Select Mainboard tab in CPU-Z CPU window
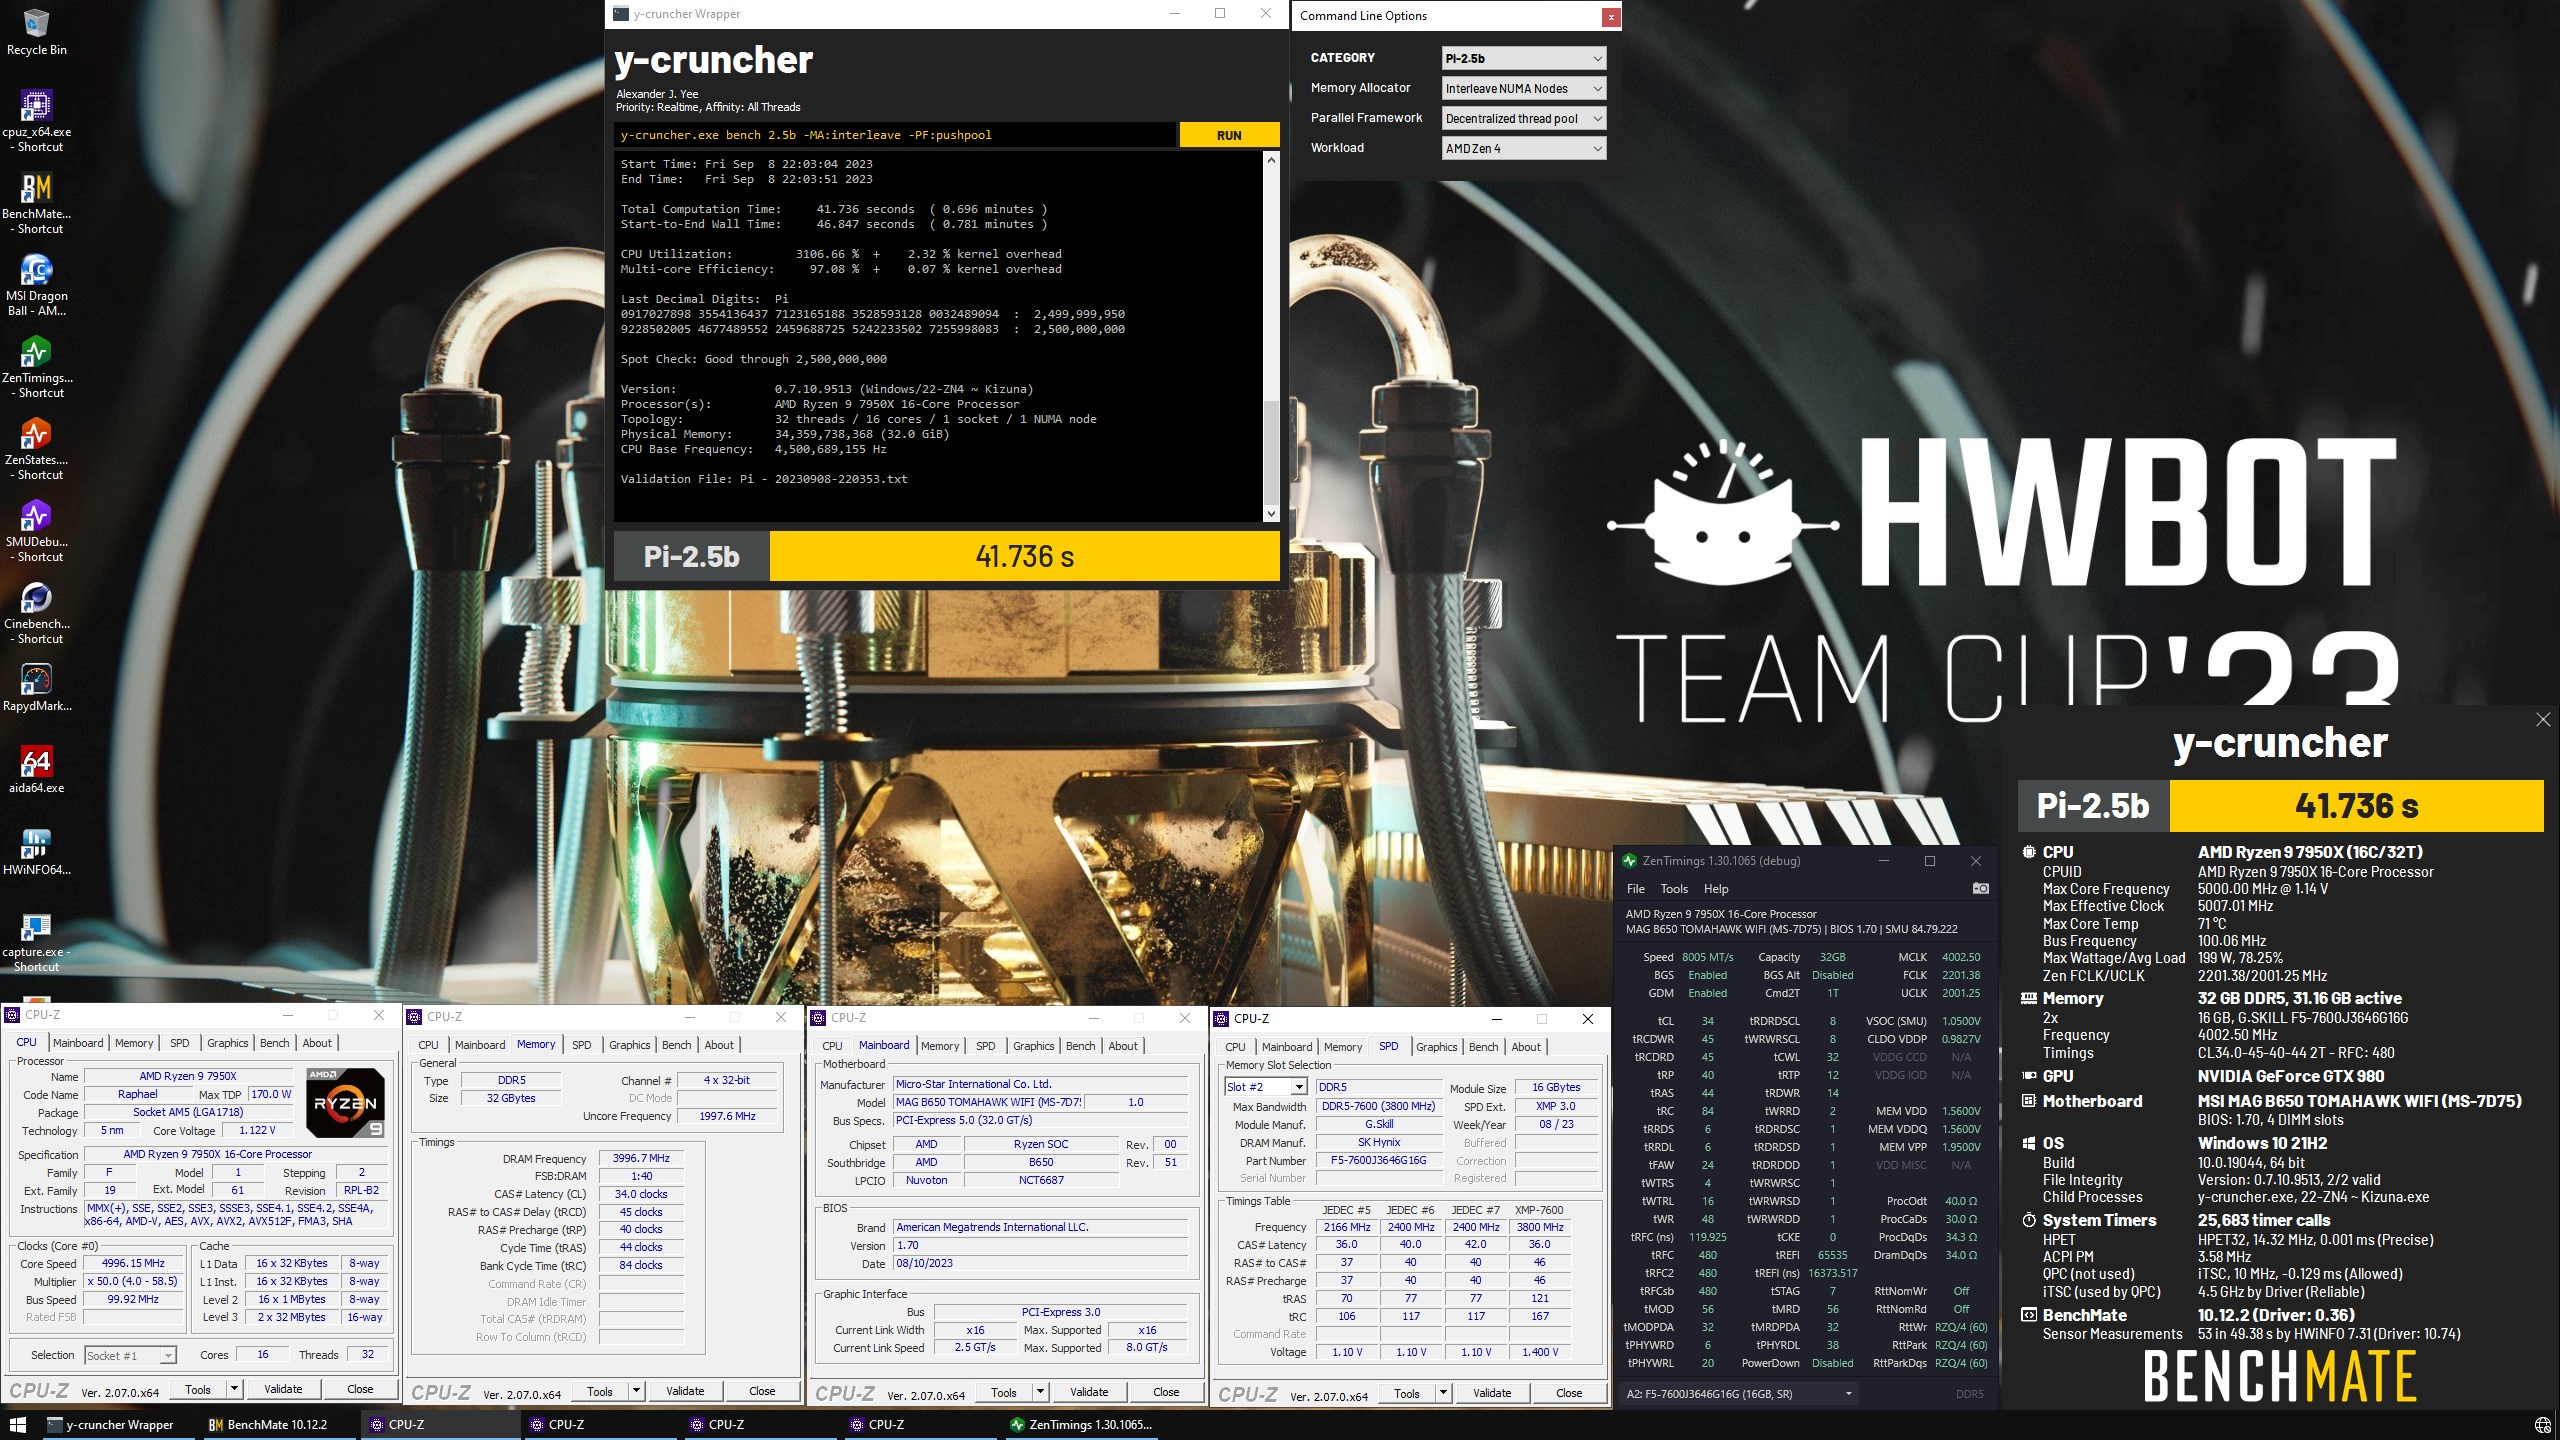This screenshot has width=2560, height=1440. pyautogui.click(x=78, y=1043)
